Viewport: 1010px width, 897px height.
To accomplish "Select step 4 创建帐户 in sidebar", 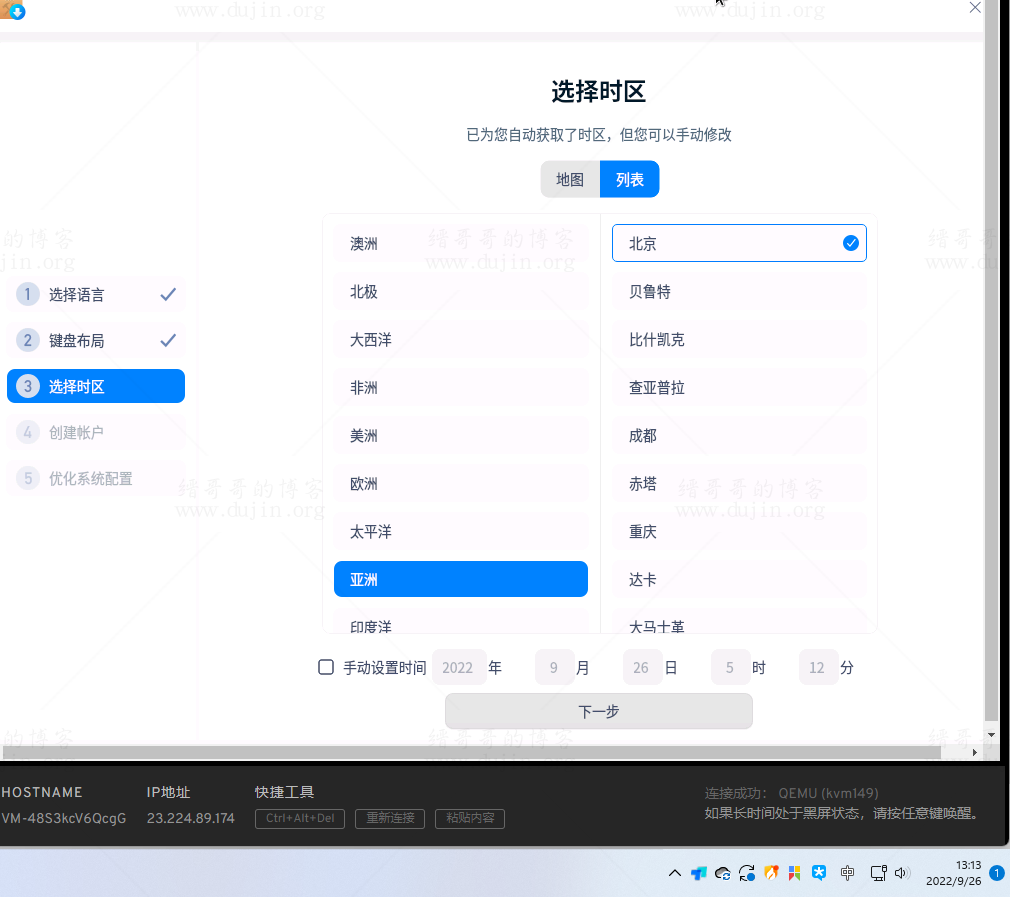I will coord(96,433).
